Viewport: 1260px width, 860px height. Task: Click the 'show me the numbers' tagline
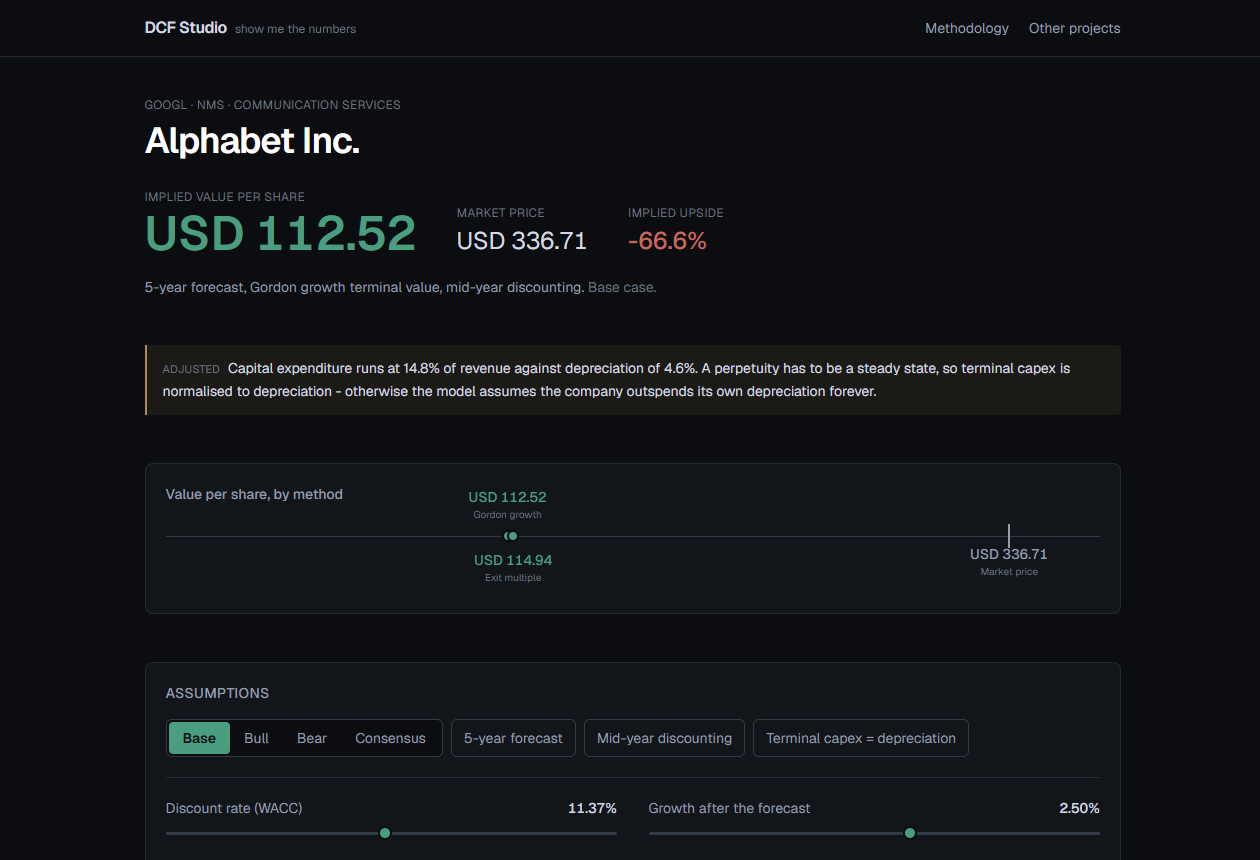click(295, 29)
